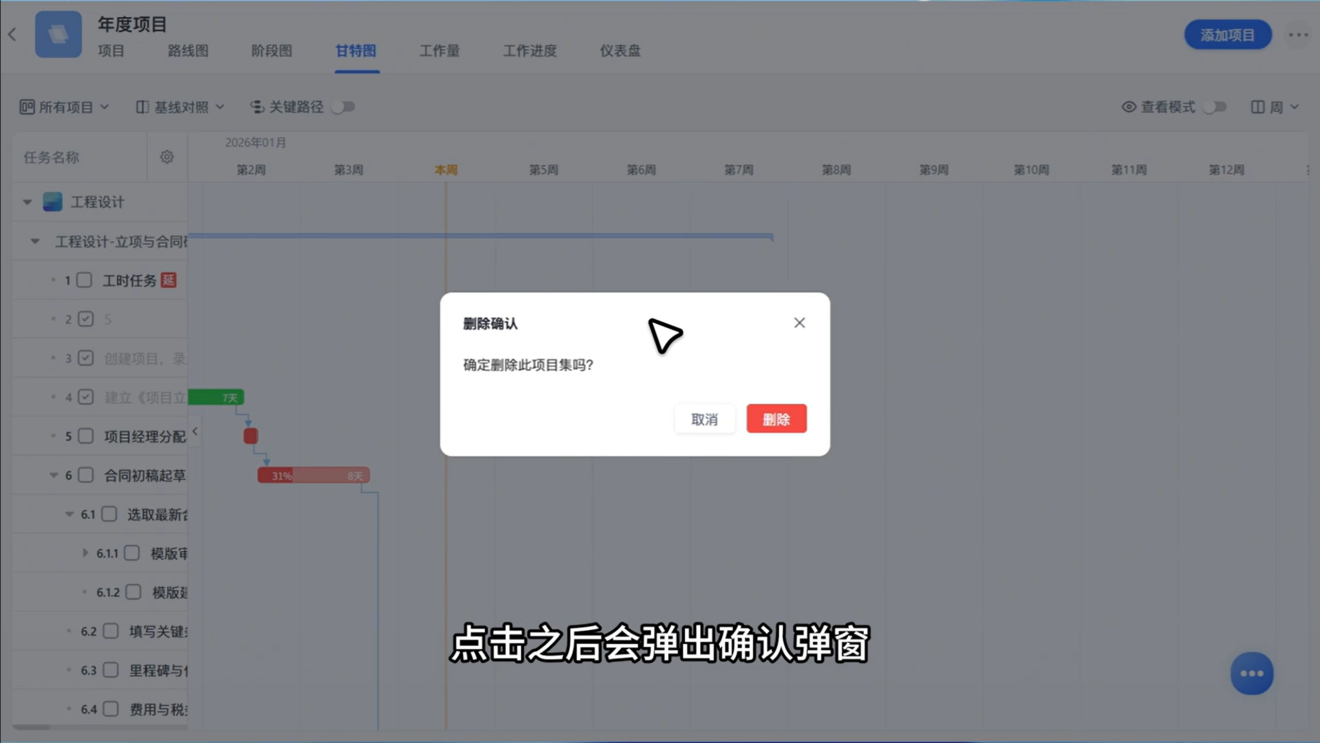
Task: Click the red 31% progress Gantt bar
Action: click(313, 475)
